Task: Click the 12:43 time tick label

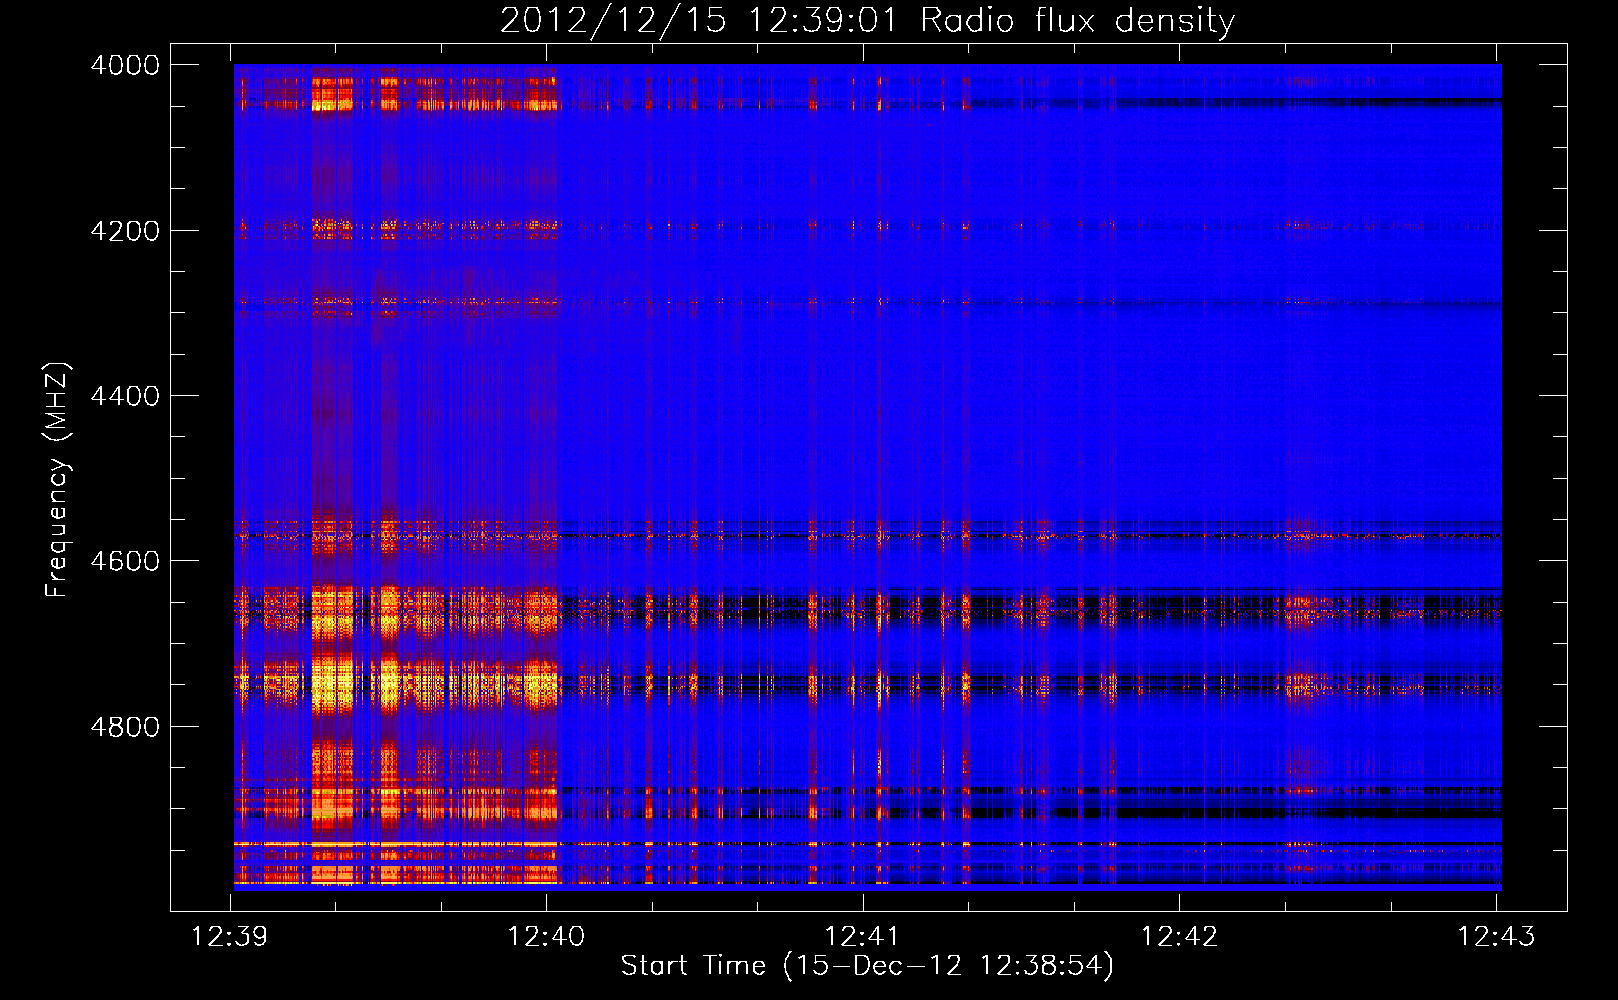Action: (1496, 936)
